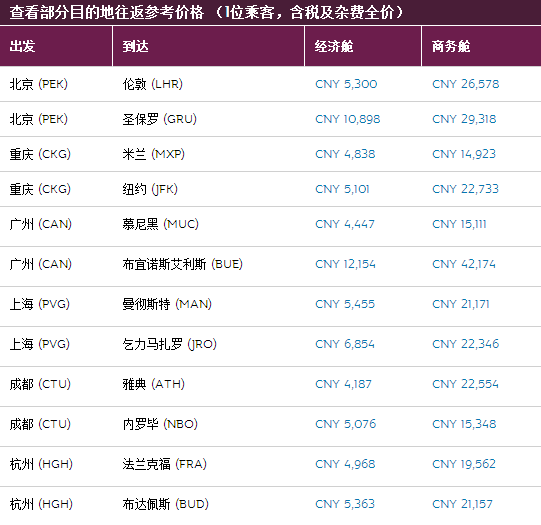Click 广州 (CAN) in the Munich row
Image resolution: width=541 pixels, height=525 pixels.
pyautogui.click(x=40, y=225)
